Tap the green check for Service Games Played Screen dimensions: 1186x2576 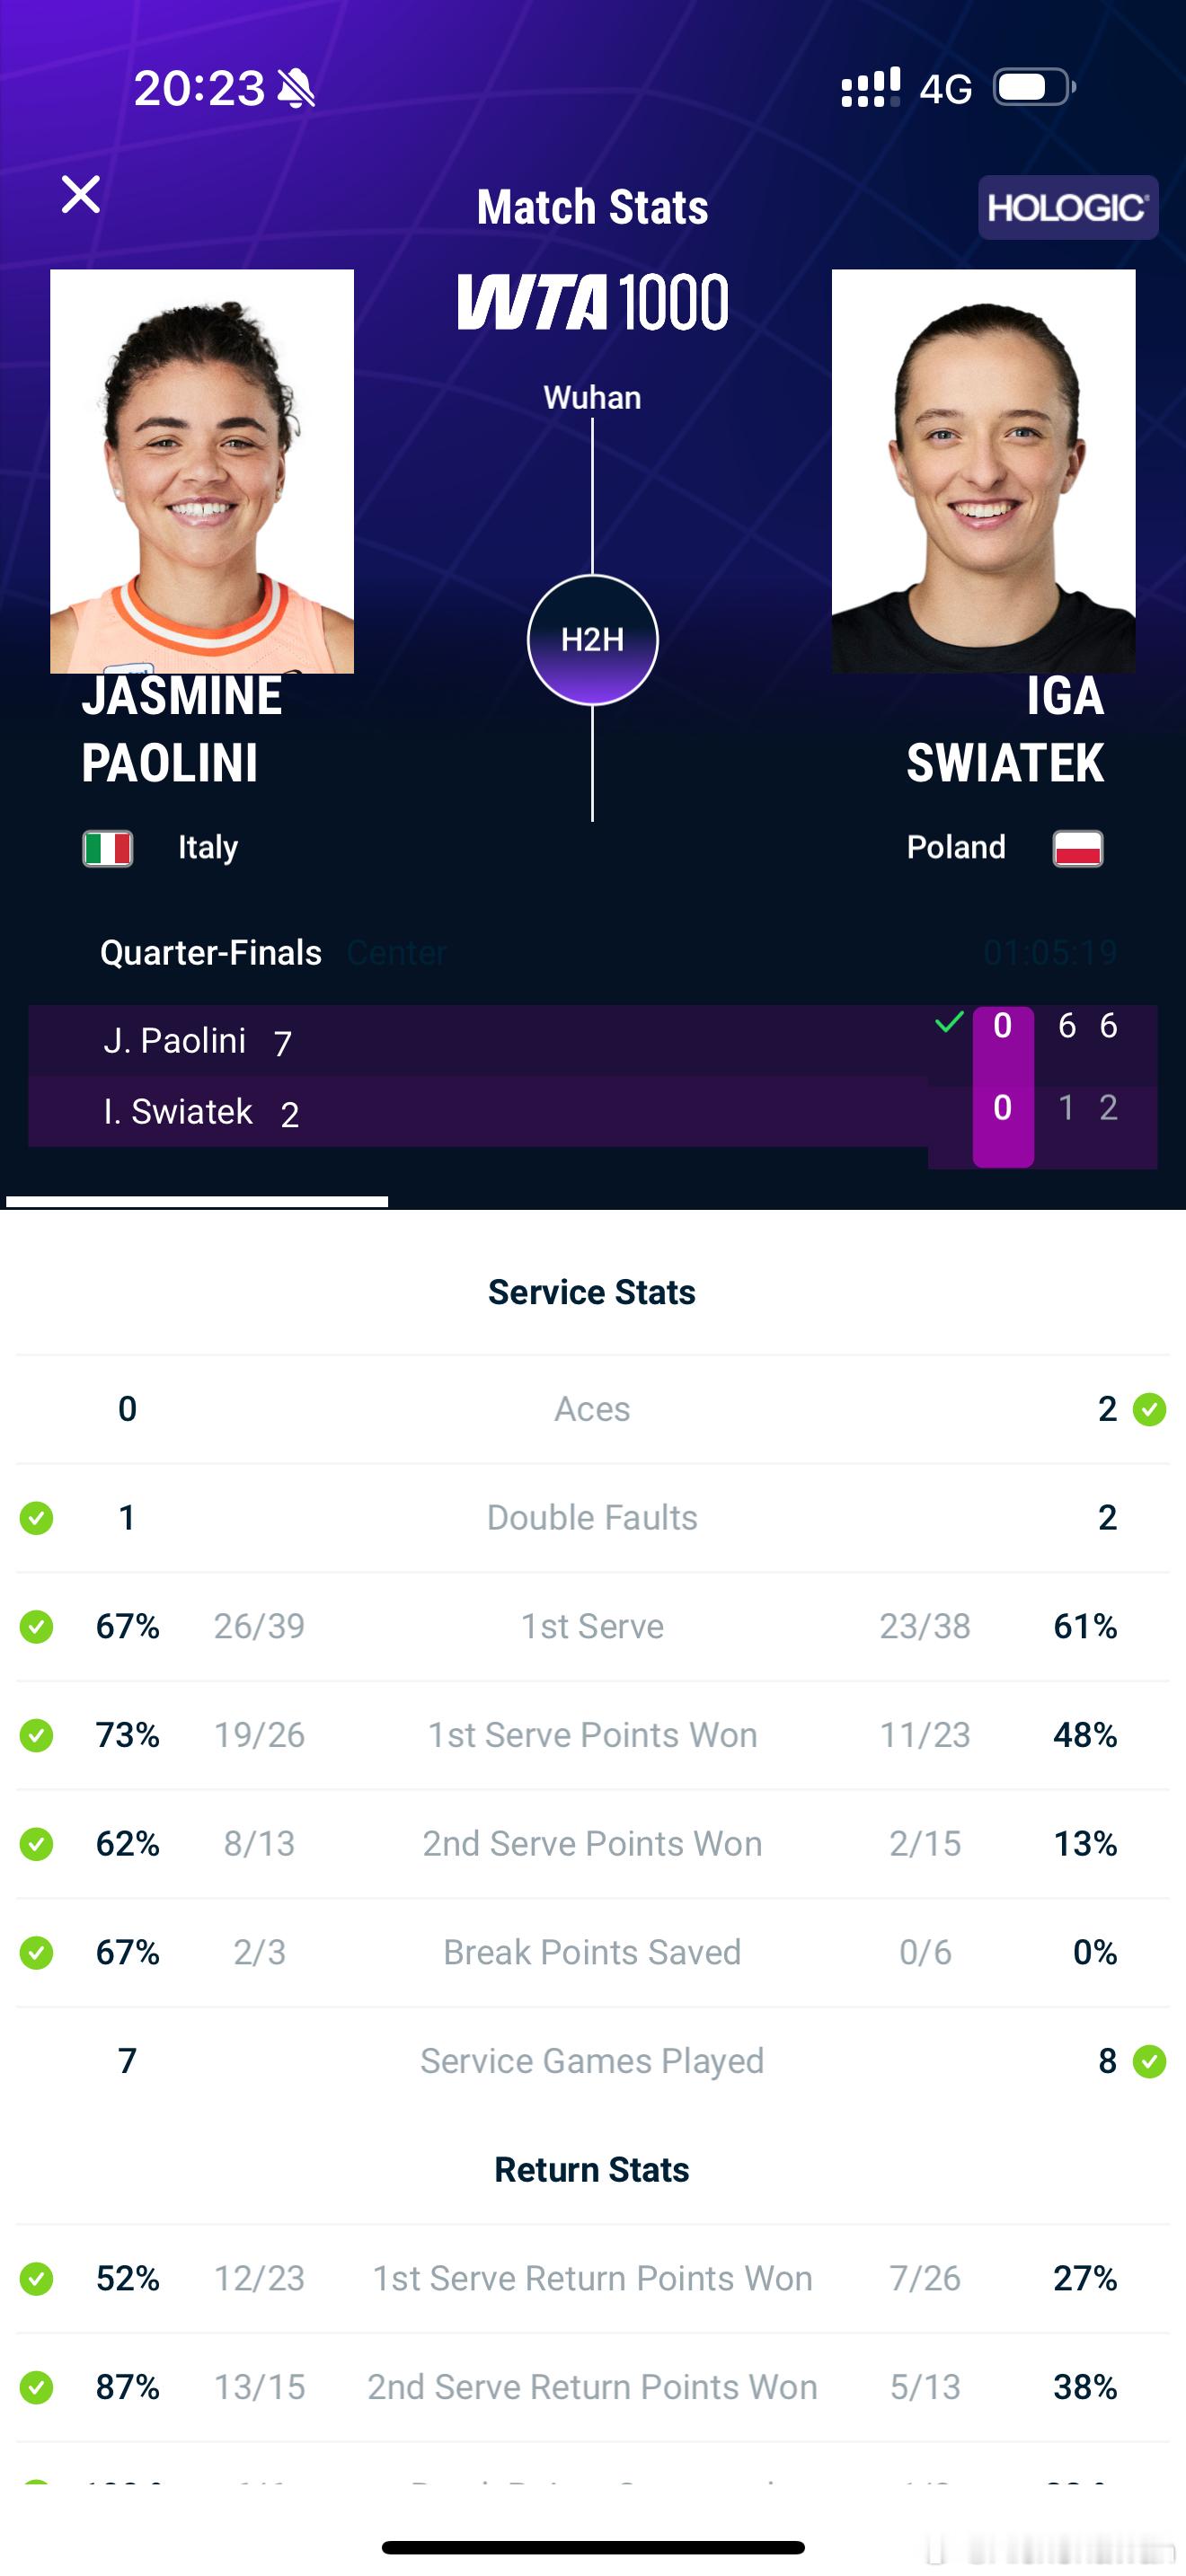point(1149,2061)
